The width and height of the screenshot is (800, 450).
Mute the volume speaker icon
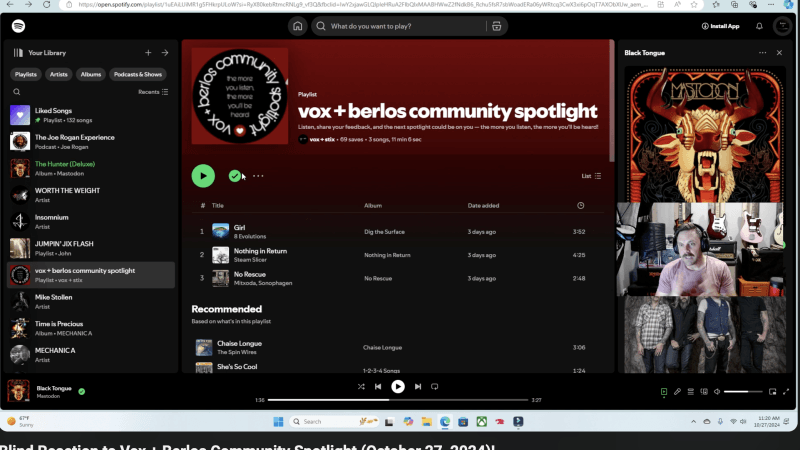tap(717, 392)
